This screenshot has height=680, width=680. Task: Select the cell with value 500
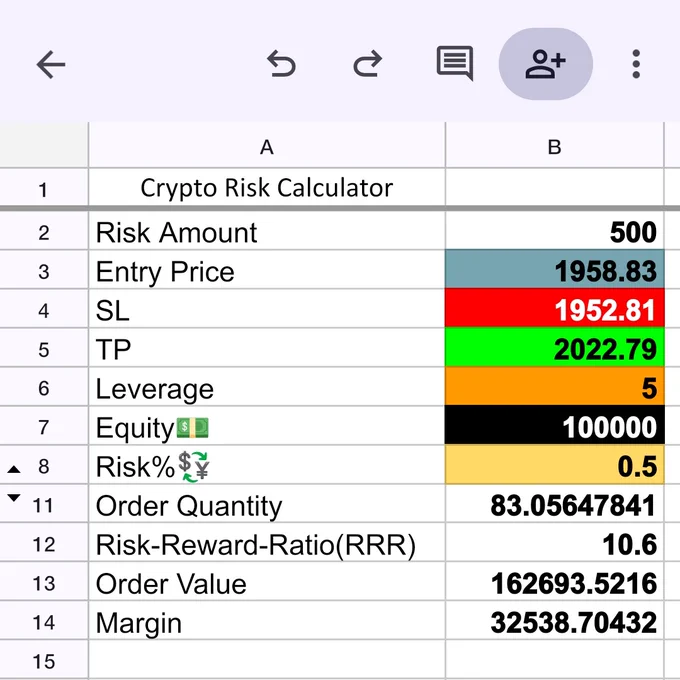point(555,231)
